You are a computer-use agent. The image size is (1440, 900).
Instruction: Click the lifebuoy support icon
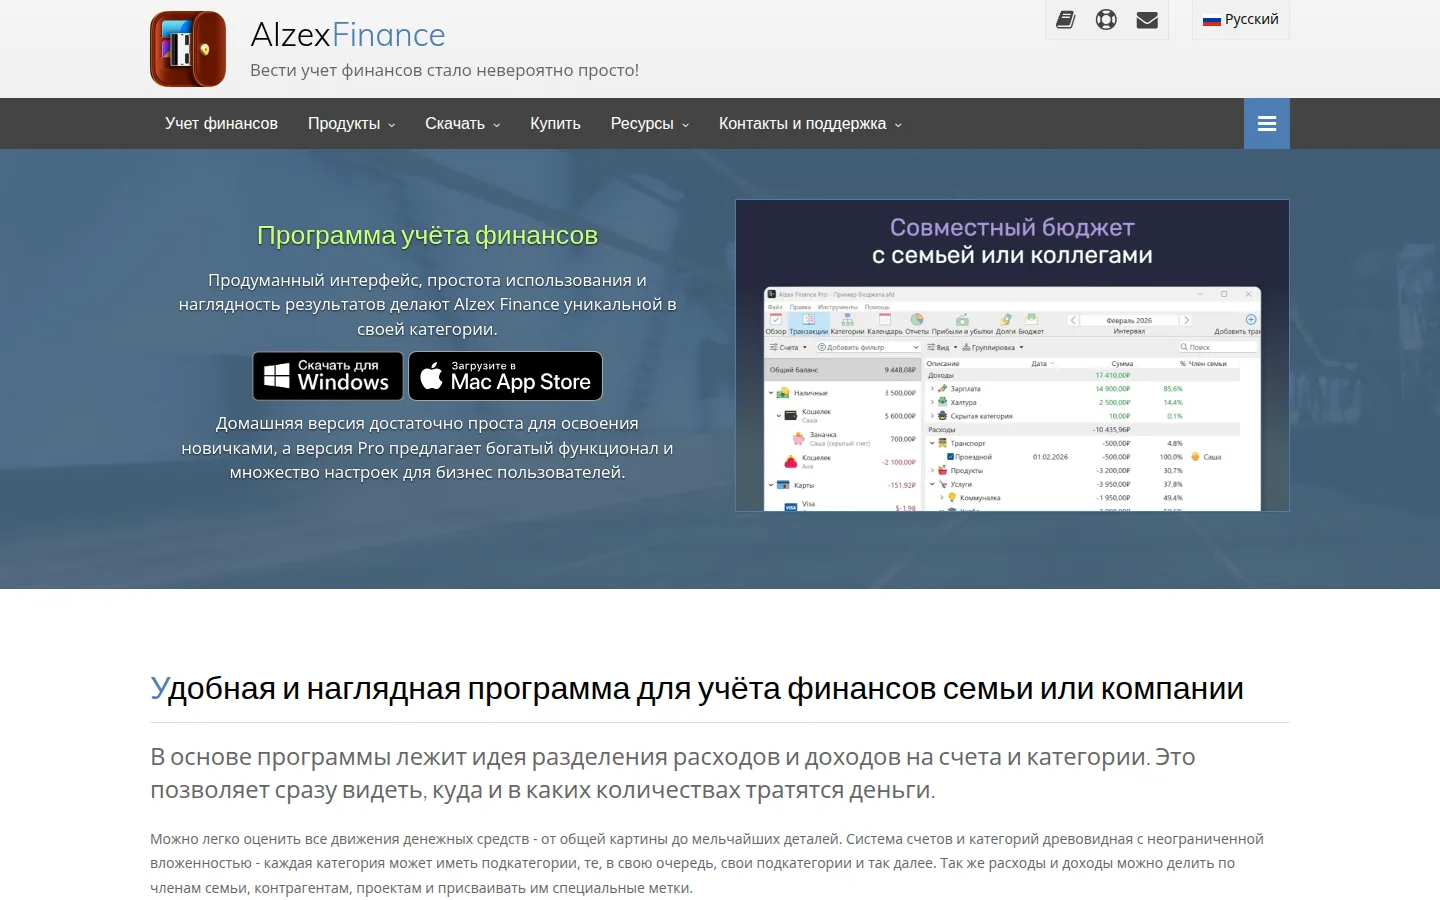tap(1106, 19)
